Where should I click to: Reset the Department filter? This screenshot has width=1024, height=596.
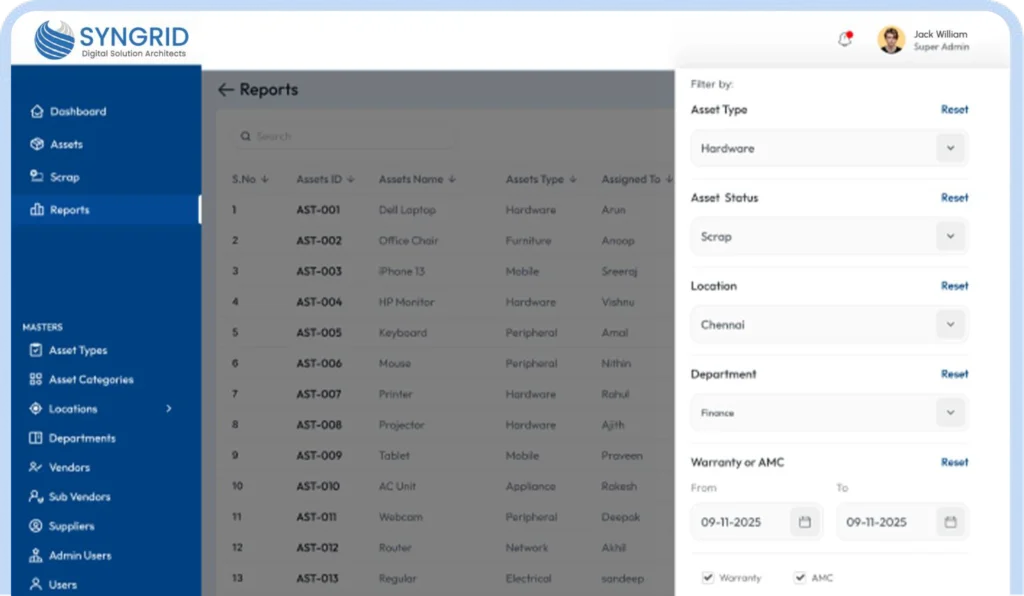tap(954, 374)
